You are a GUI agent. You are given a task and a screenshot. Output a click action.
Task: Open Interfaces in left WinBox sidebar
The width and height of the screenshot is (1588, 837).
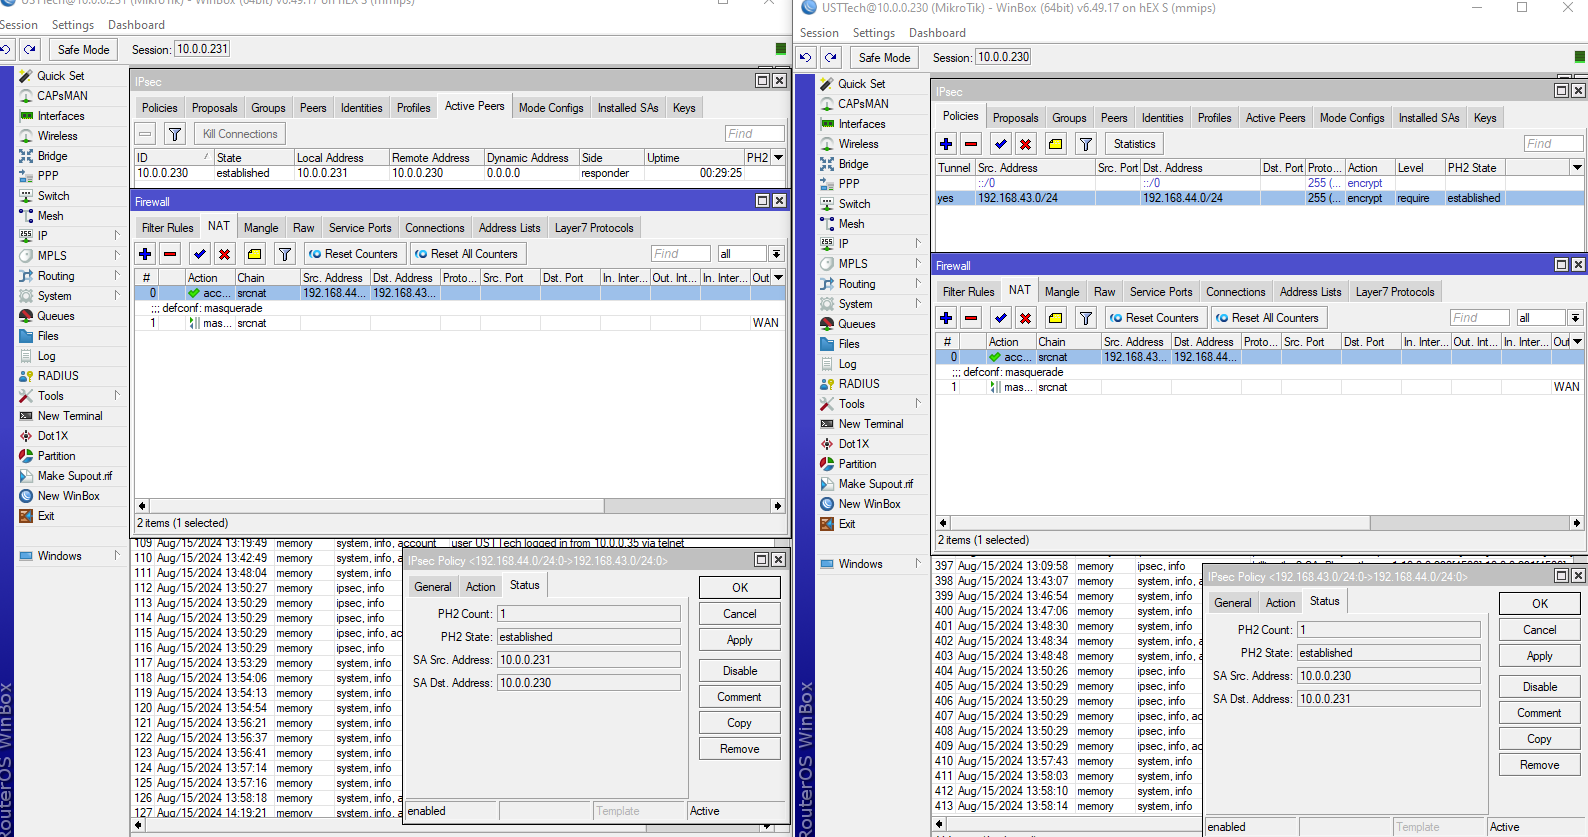60,116
